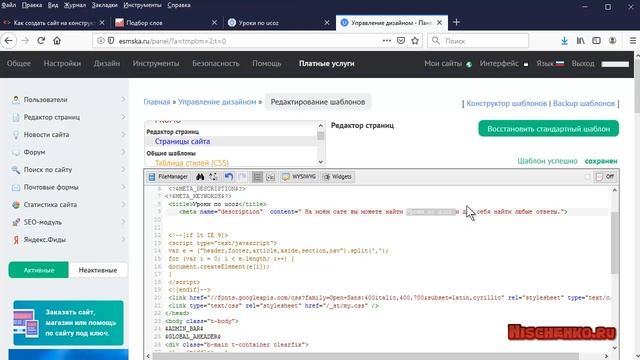640x360 pixels.
Task: Click the find and replace icon
Action: point(213,177)
